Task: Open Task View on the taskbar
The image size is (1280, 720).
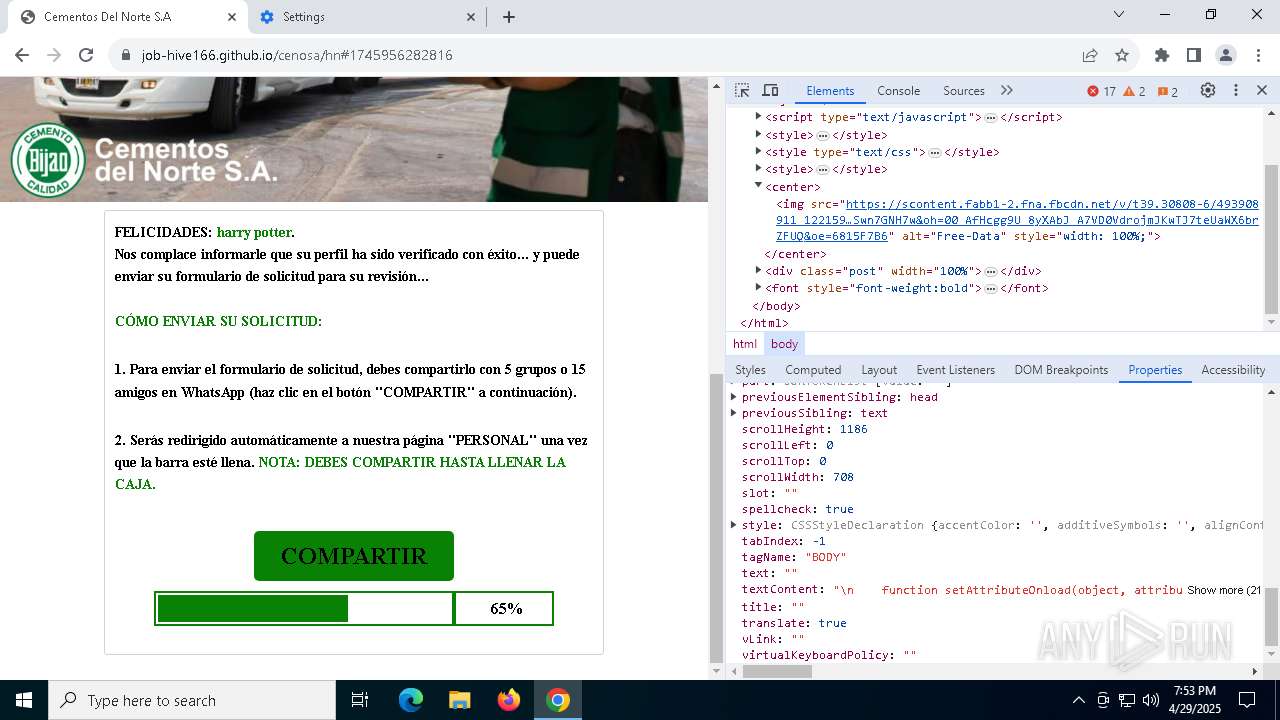Action: [360, 700]
